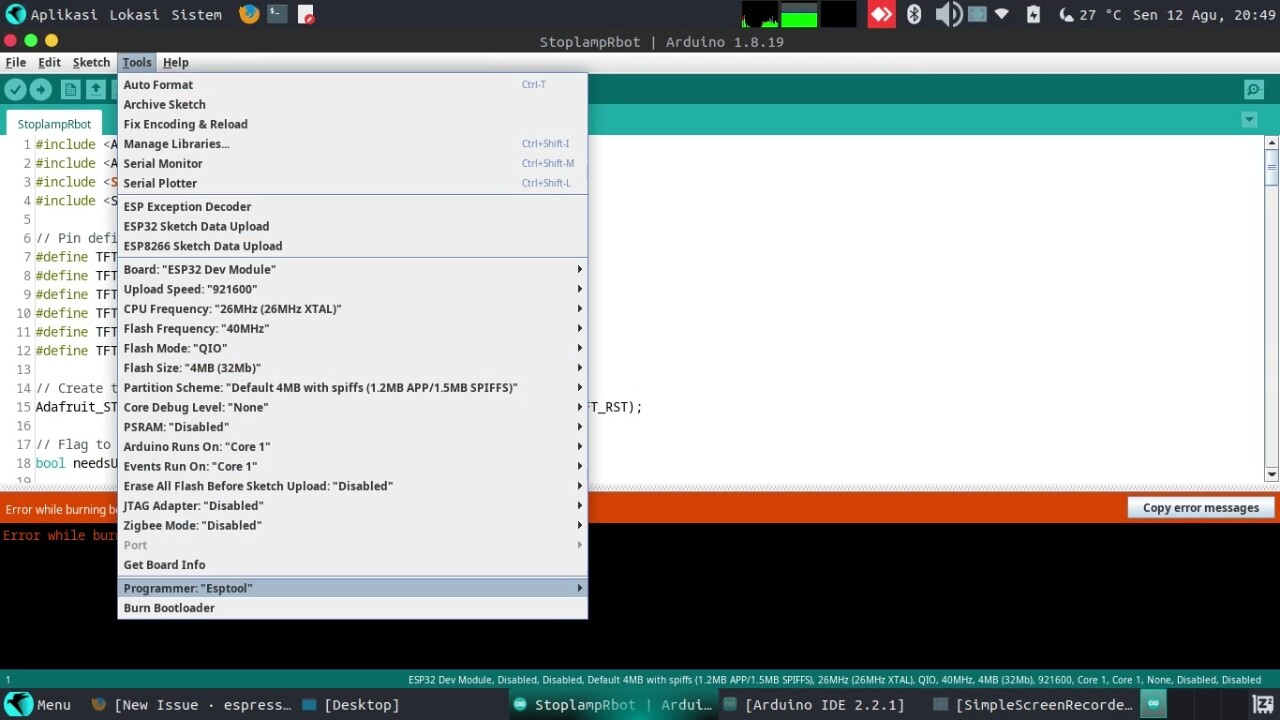
Task: Switch to Arduino IDE 2.2.1 taskbar window
Action: pyautogui.click(x=814, y=705)
